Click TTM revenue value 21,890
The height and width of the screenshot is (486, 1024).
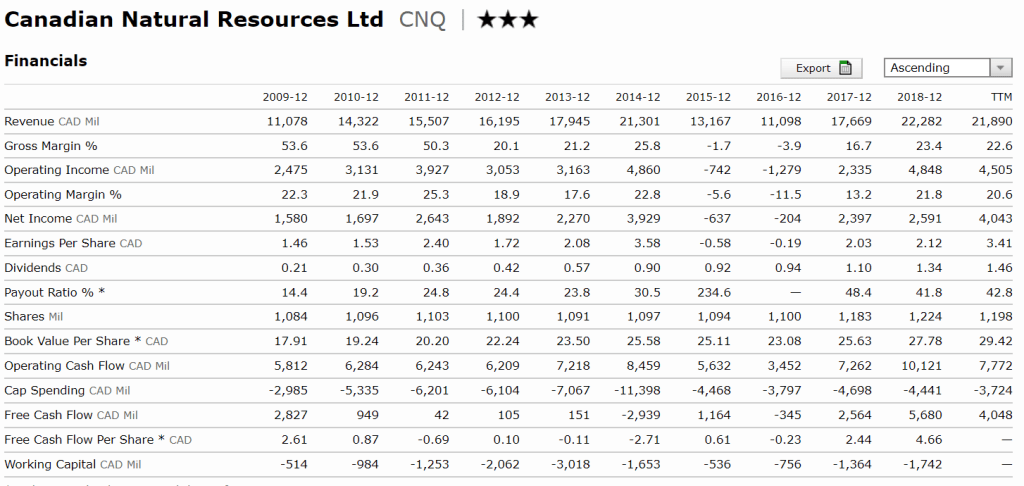coord(991,122)
